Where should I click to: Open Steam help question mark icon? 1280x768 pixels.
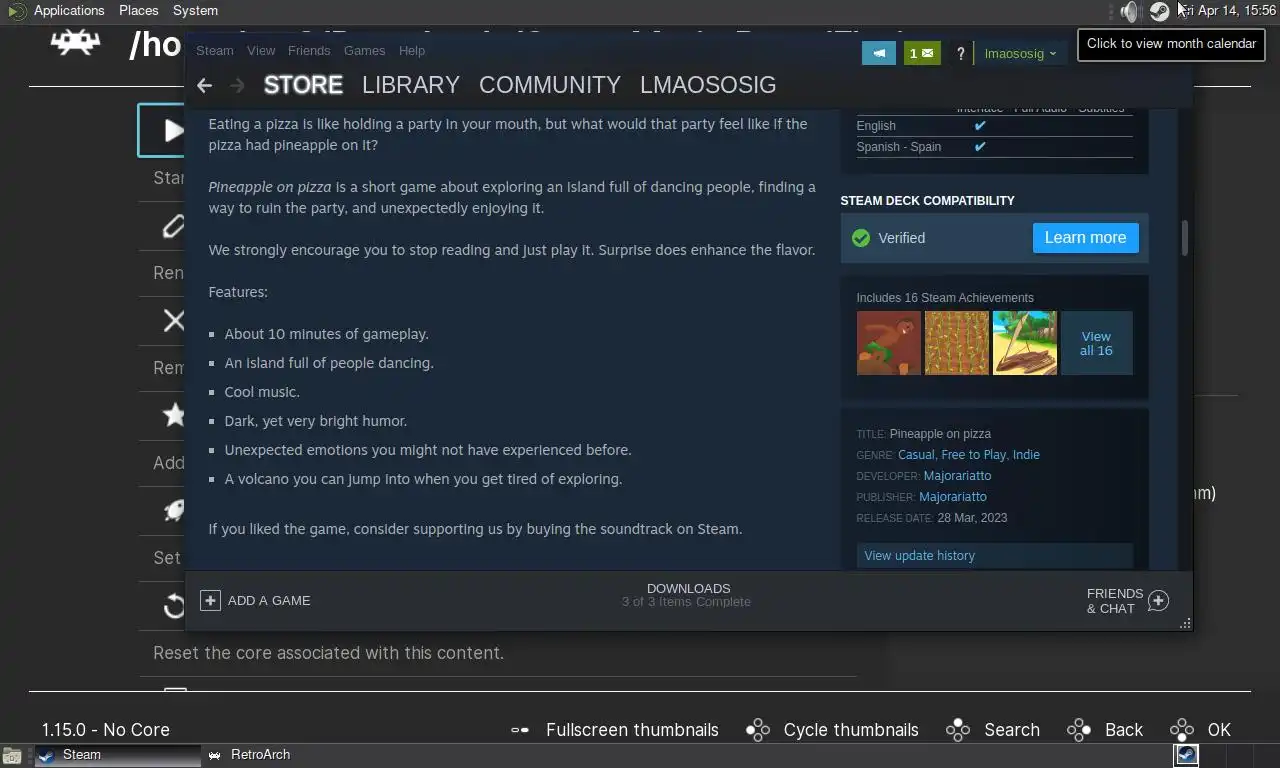[x=960, y=54]
